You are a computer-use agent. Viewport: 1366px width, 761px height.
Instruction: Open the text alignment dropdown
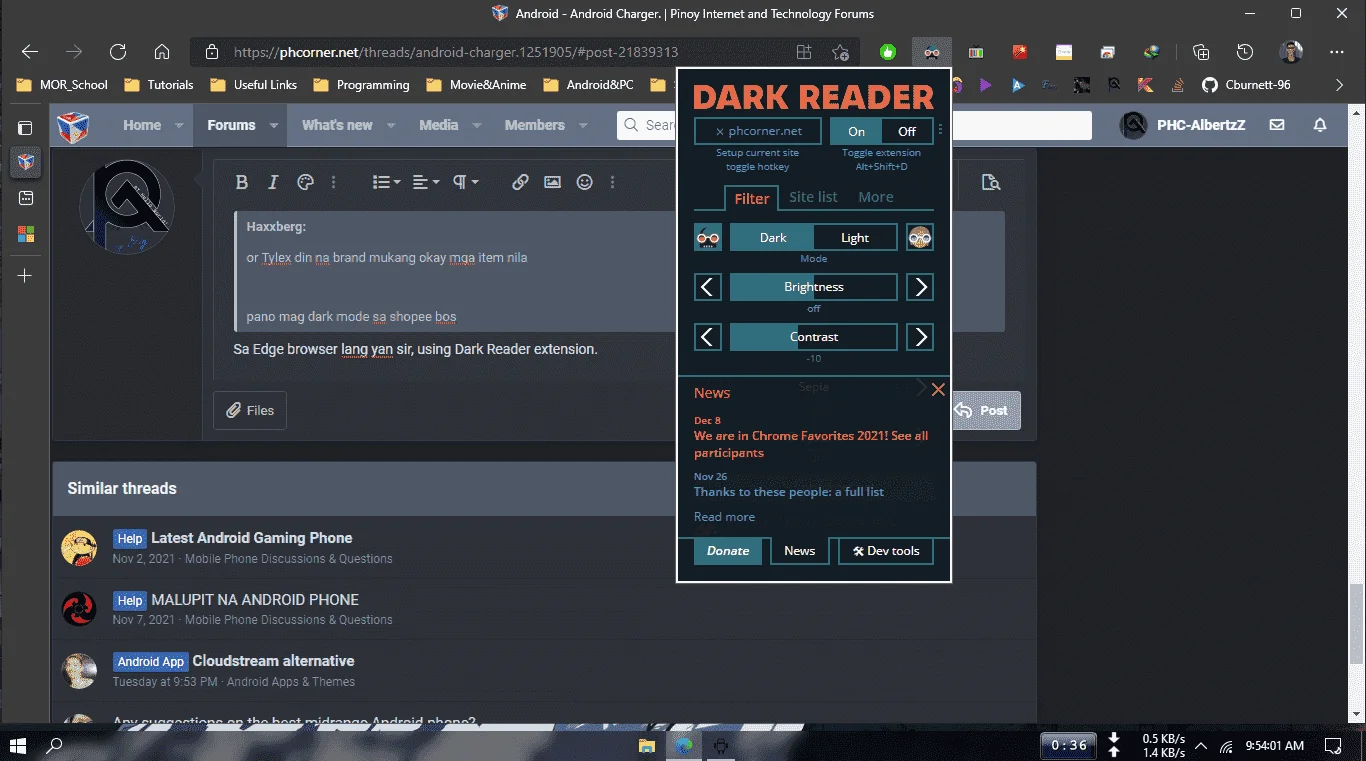tap(426, 182)
